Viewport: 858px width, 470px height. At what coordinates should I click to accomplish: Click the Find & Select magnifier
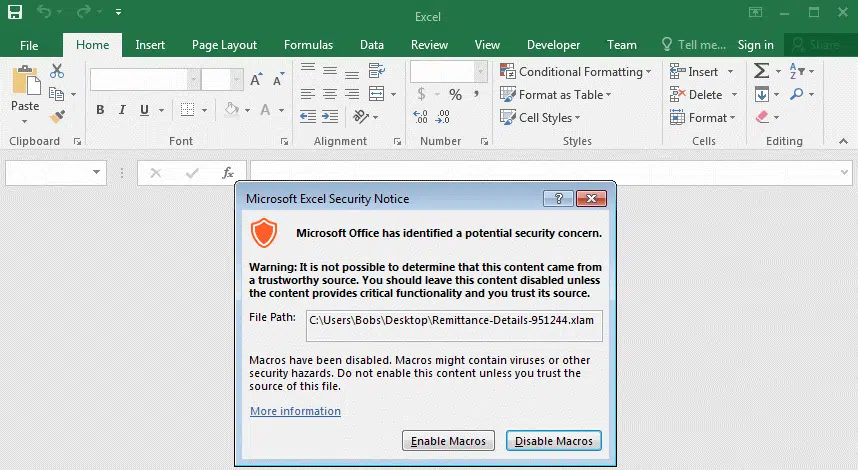click(x=797, y=94)
